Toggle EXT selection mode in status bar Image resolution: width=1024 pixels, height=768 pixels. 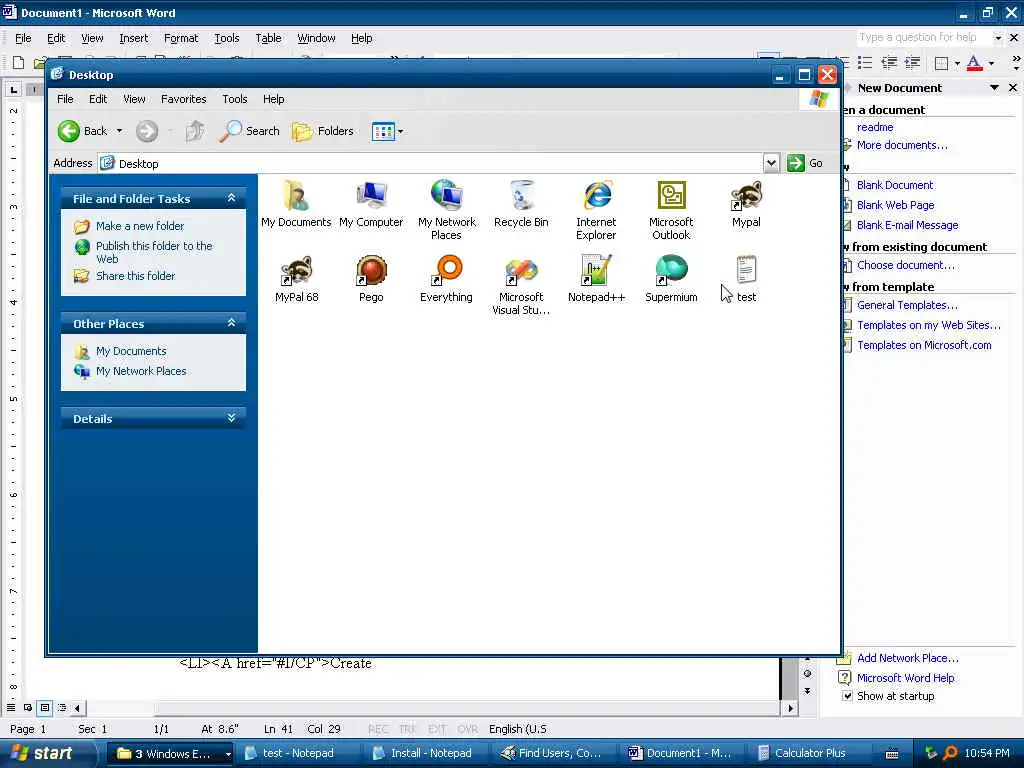click(x=437, y=729)
